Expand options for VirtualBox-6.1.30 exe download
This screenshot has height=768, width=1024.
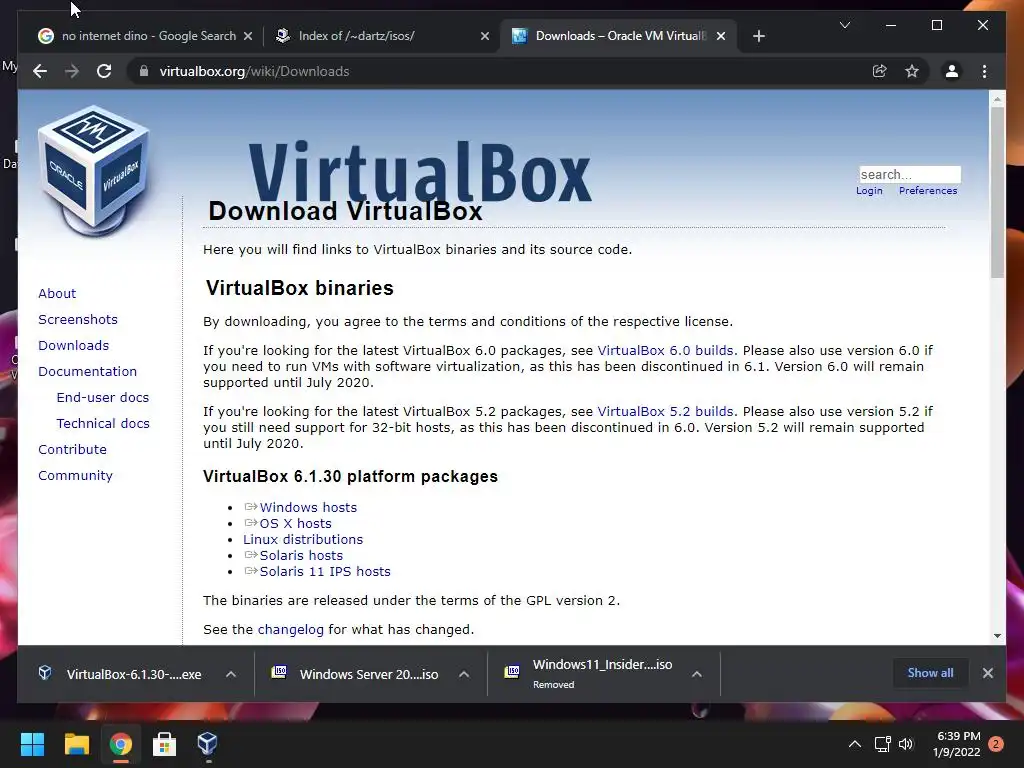point(231,674)
